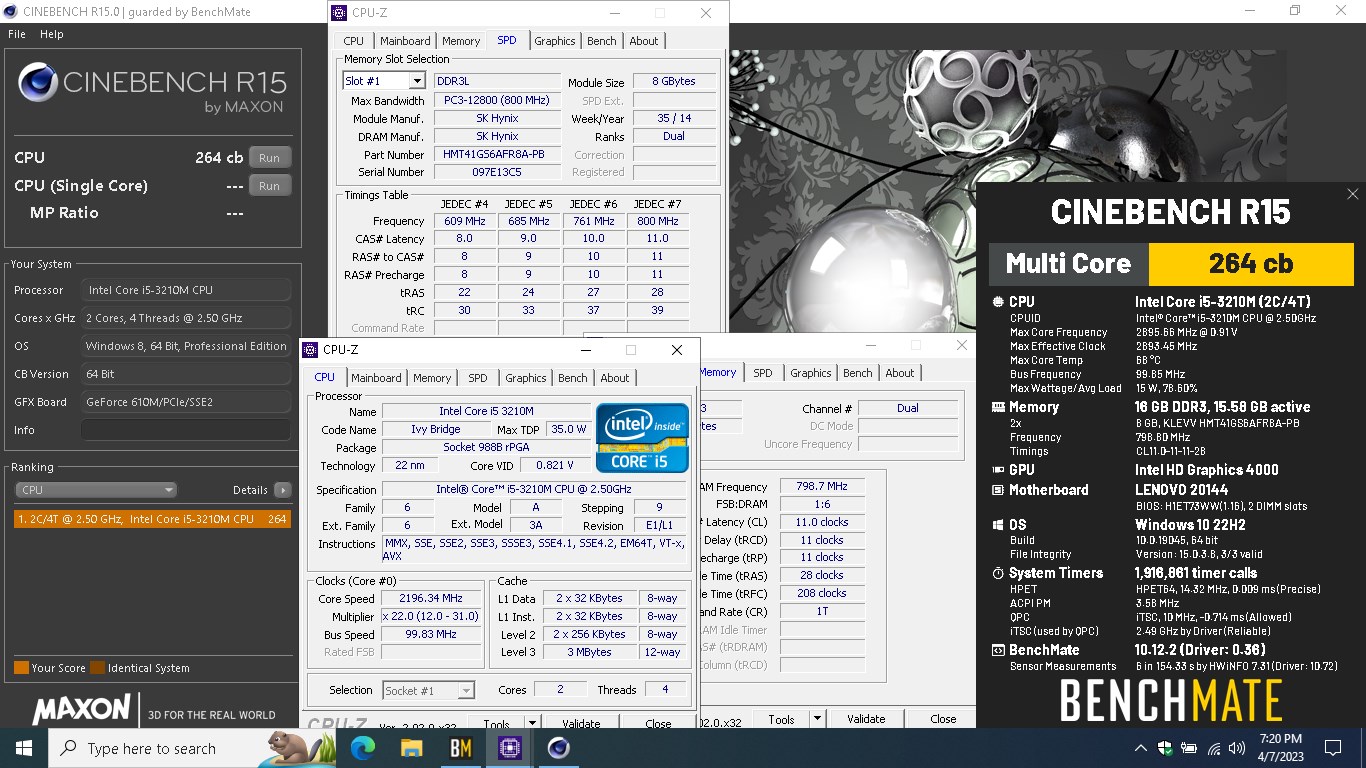Click Close button in Memory CPU-Z window
Viewport: 1366px width, 768px height.
tap(943, 719)
